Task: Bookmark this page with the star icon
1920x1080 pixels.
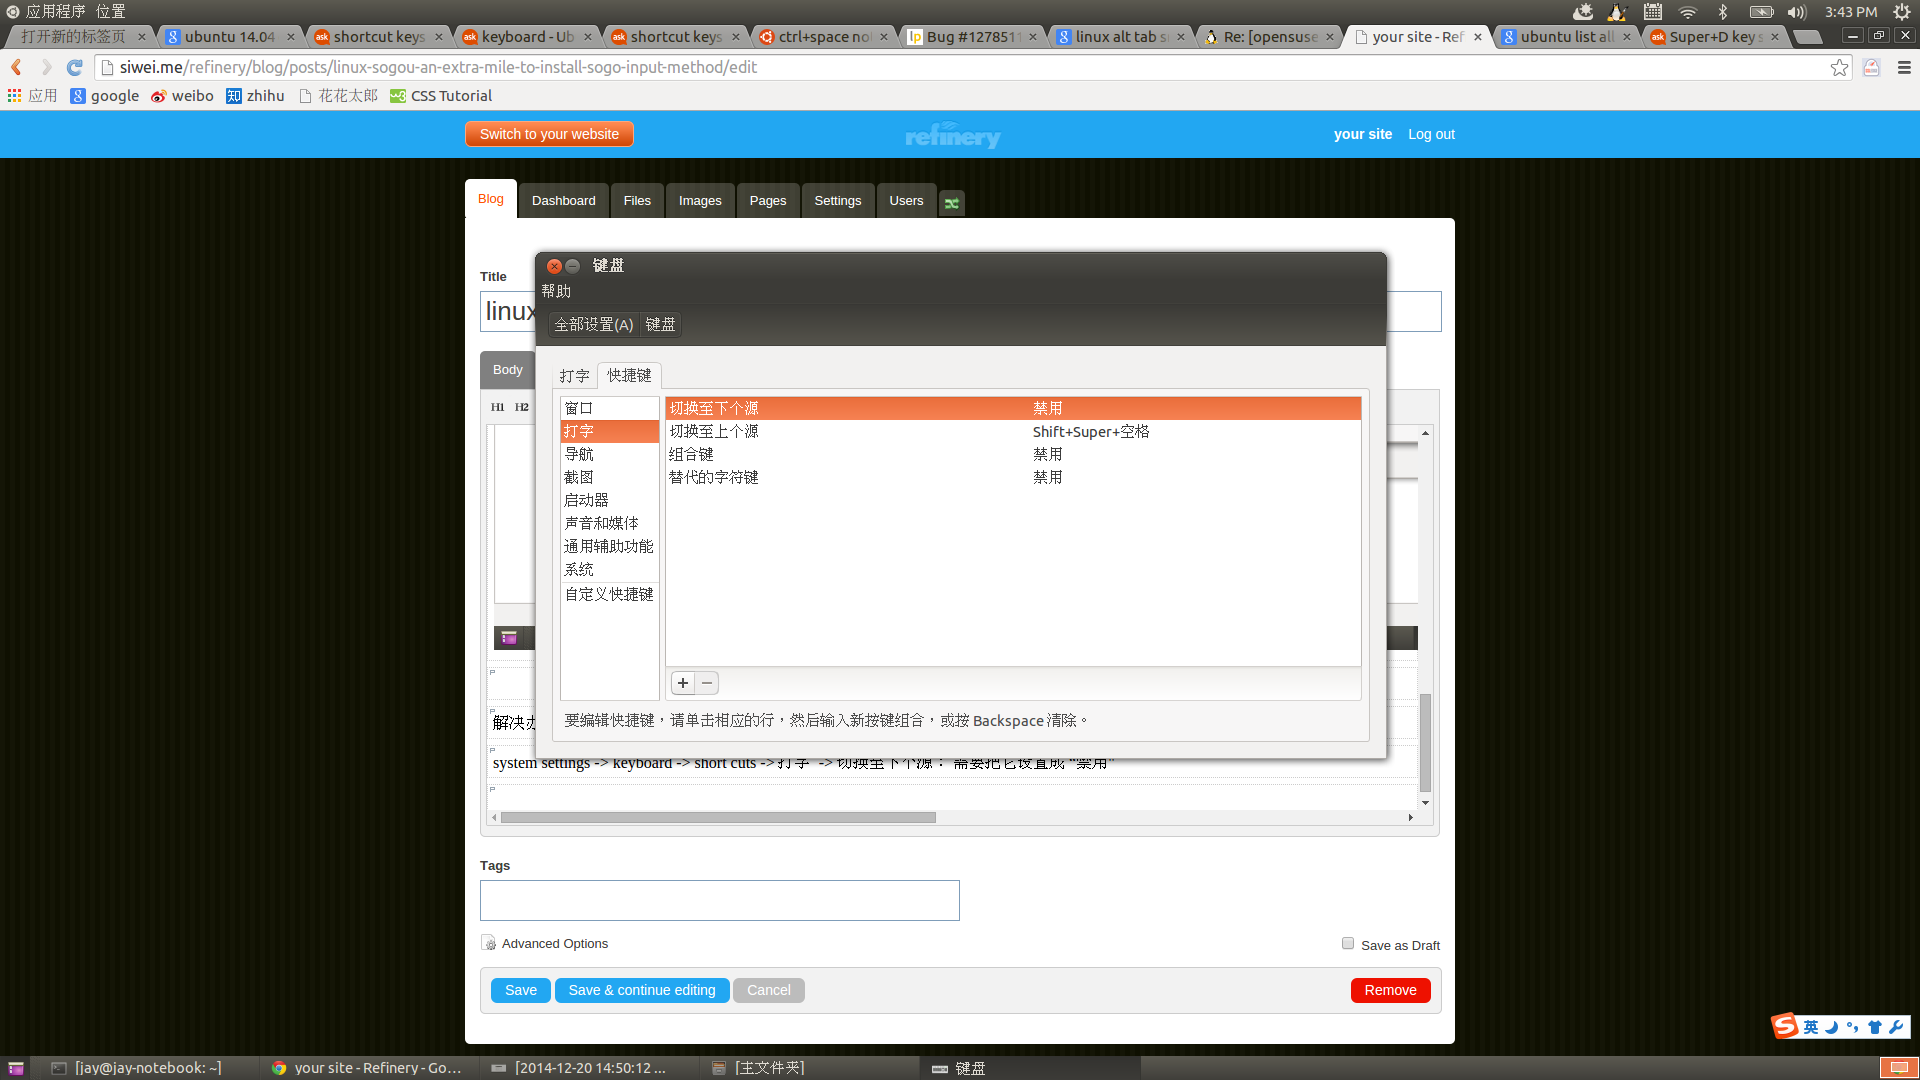Action: pos(1839,67)
